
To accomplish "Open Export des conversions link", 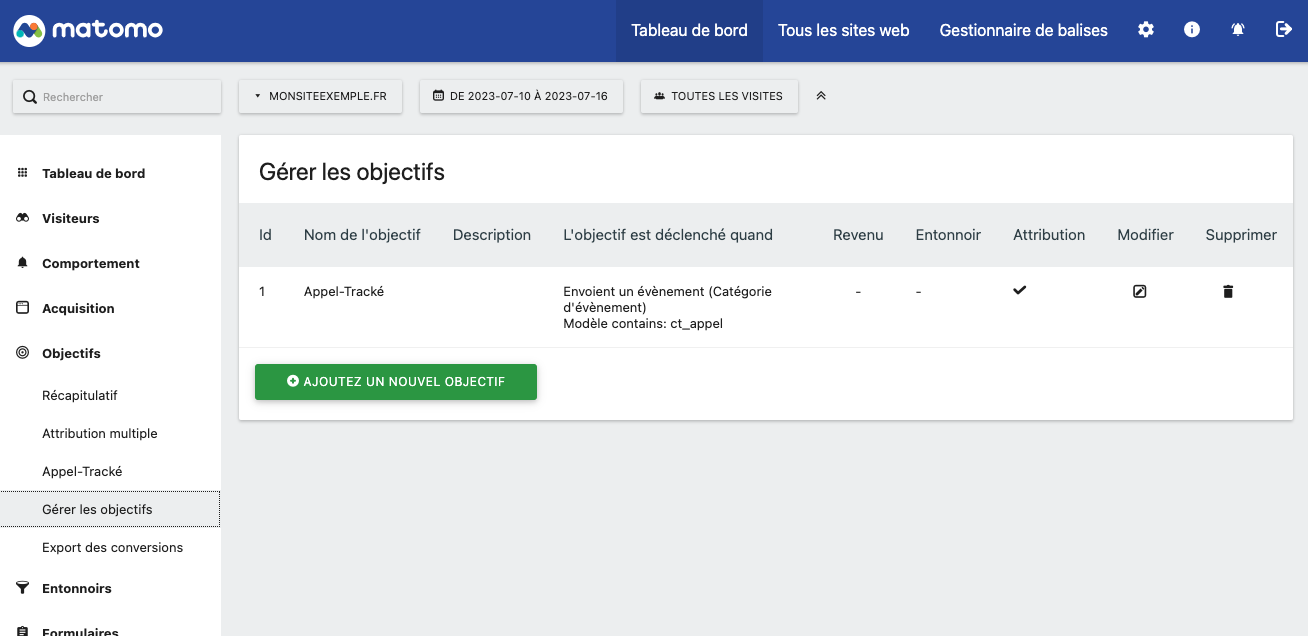I will click(112, 547).
